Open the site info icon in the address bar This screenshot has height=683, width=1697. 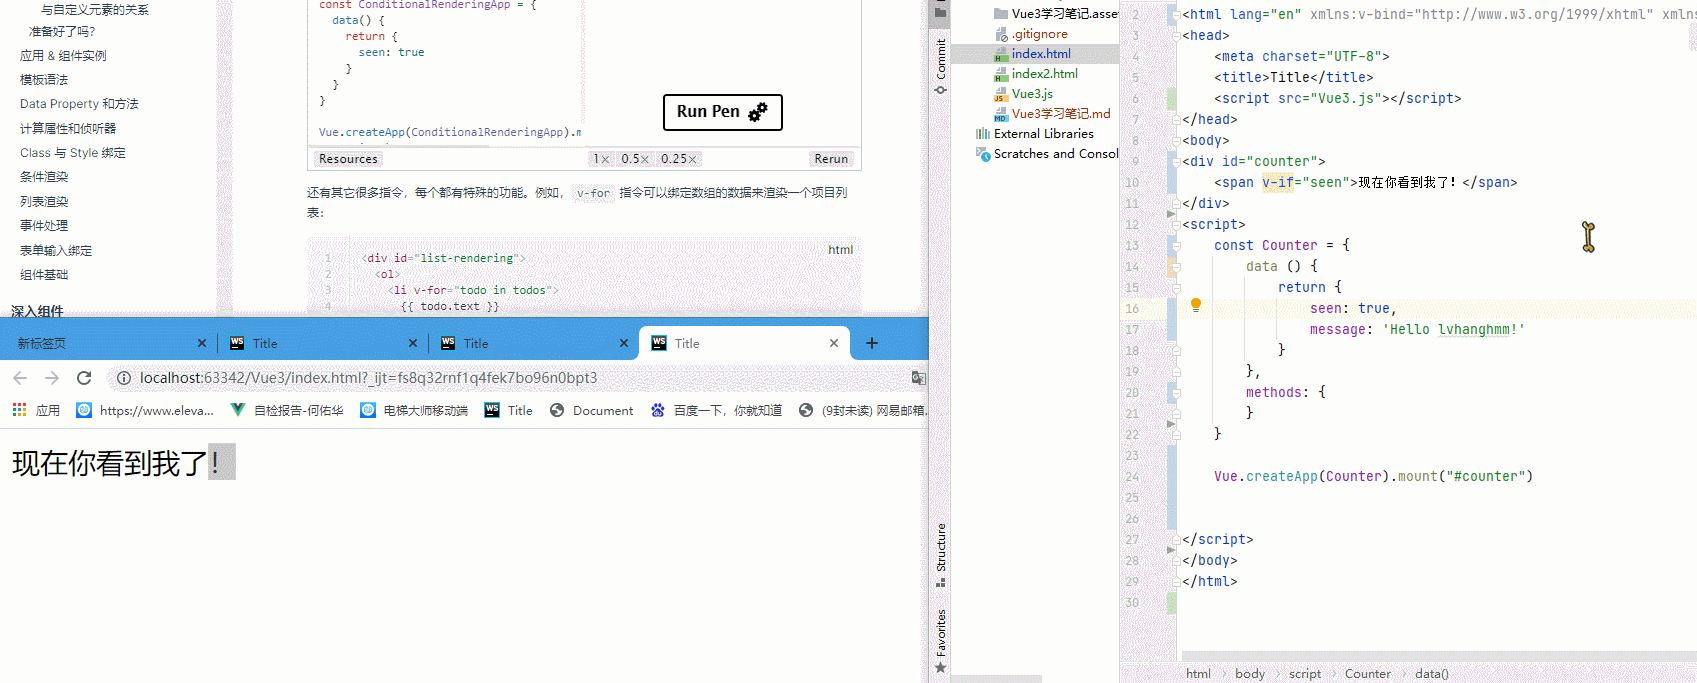point(124,378)
